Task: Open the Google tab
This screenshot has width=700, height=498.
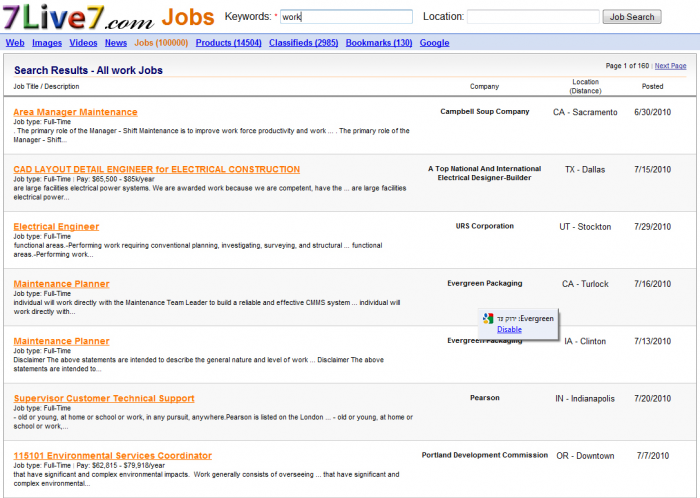Action: click(434, 43)
